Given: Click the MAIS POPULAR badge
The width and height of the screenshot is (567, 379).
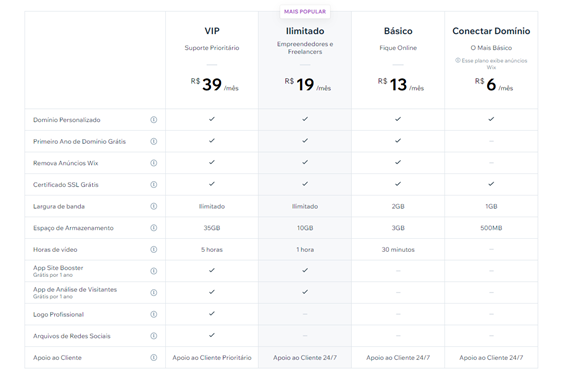Looking at the screenshot, I should [x=305, y=12].
